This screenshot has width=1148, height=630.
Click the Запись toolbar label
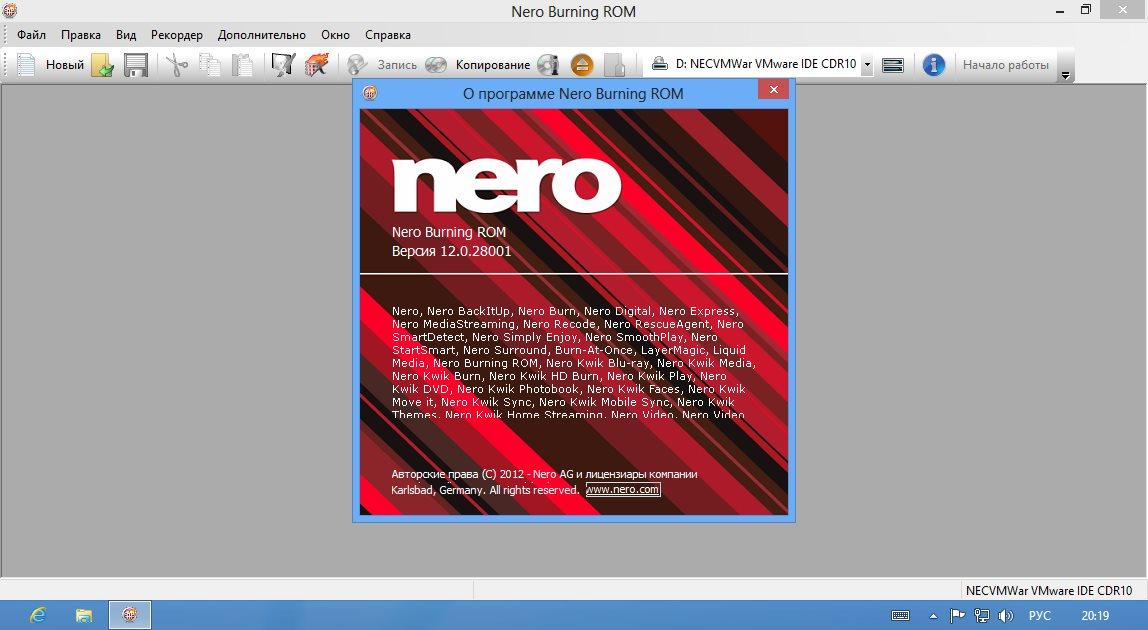tap(397, 64)
